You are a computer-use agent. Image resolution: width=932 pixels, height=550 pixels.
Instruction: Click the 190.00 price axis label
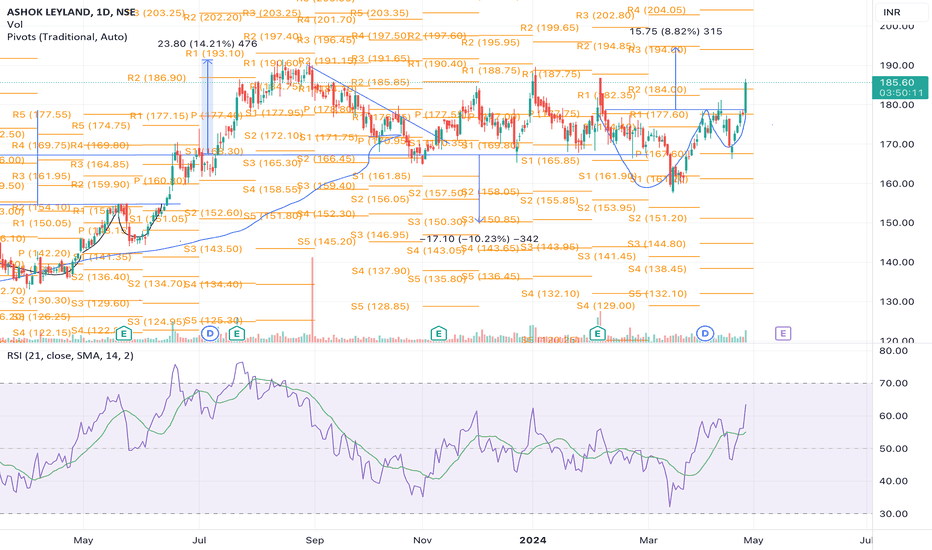pos(897,65)
